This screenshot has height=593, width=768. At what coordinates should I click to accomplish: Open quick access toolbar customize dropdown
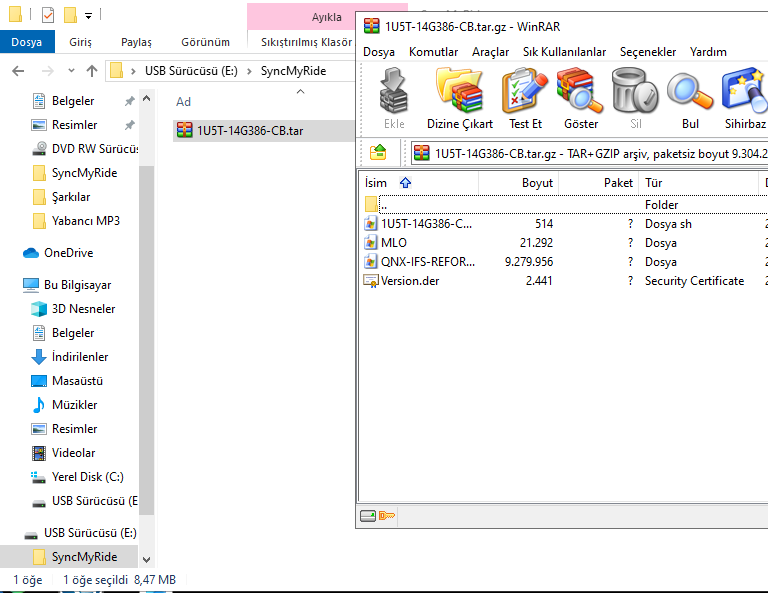(x=88, y=16)
